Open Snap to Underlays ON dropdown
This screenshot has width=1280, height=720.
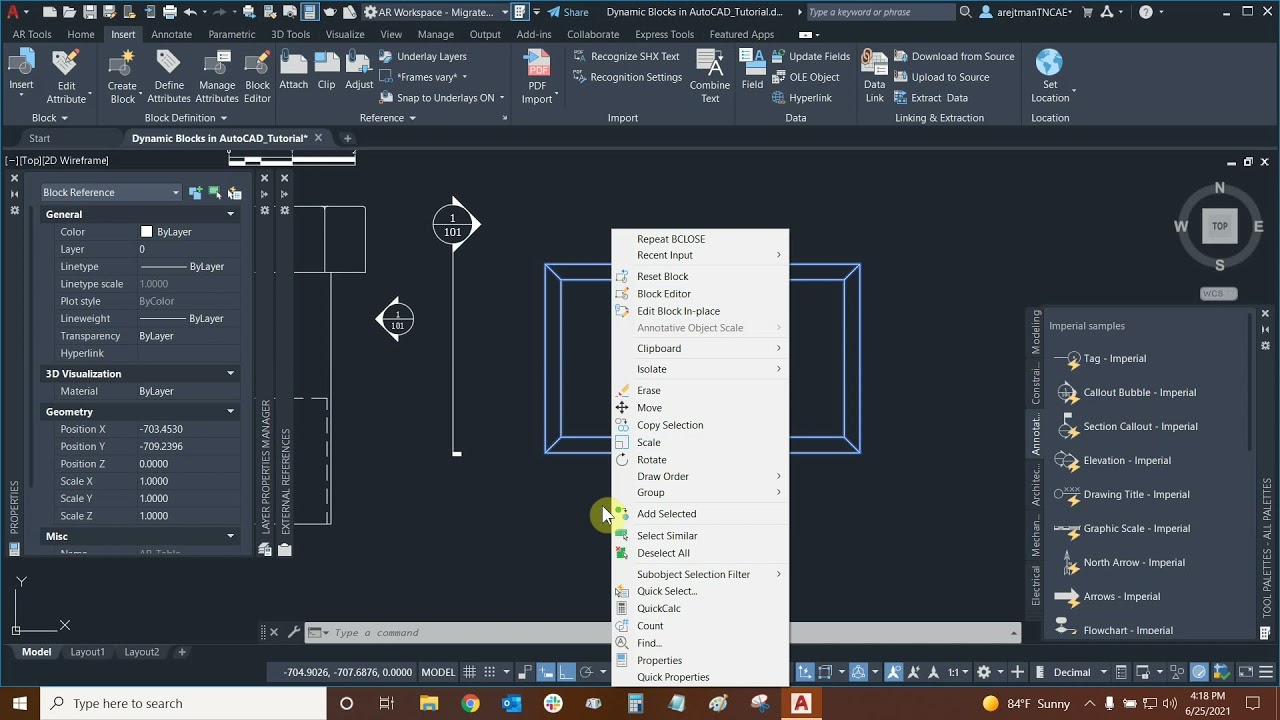[x=501, y=98]
